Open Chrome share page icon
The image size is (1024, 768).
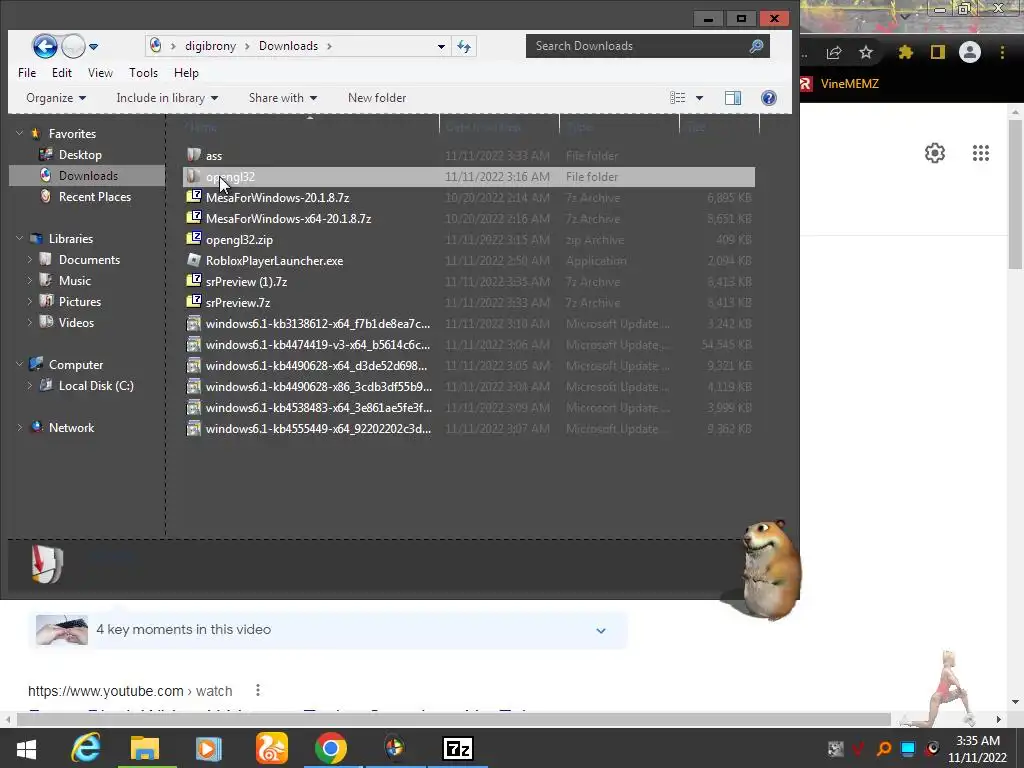tap(834, 52)
